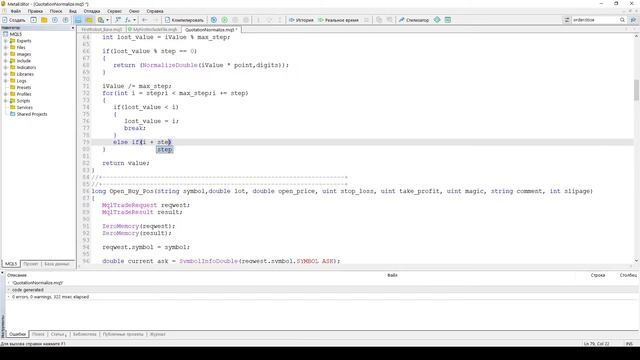The image size is (640, 360).
Task: Select the Shared Projects folder
Action: point(32,114)
